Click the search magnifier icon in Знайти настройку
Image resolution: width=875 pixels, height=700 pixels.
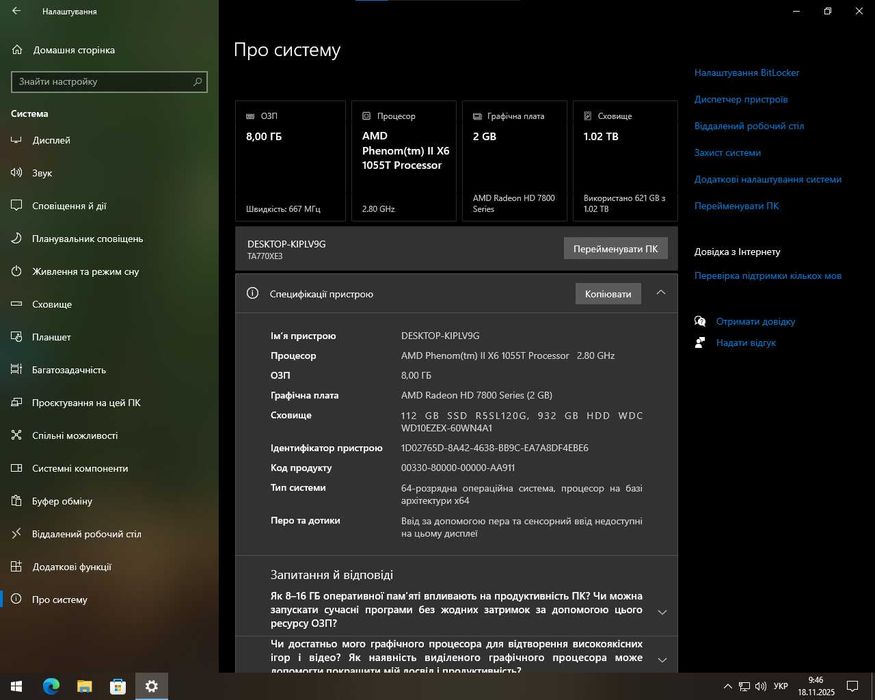tap(198, 81)
